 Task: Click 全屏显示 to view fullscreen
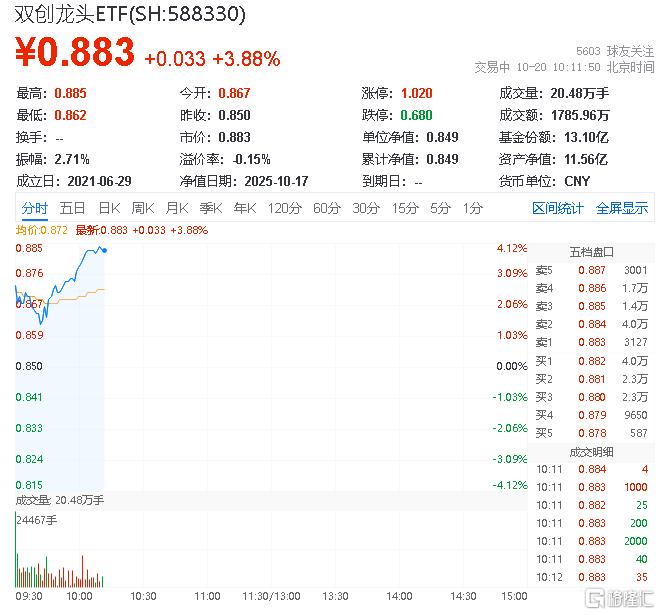coord(622,208)
